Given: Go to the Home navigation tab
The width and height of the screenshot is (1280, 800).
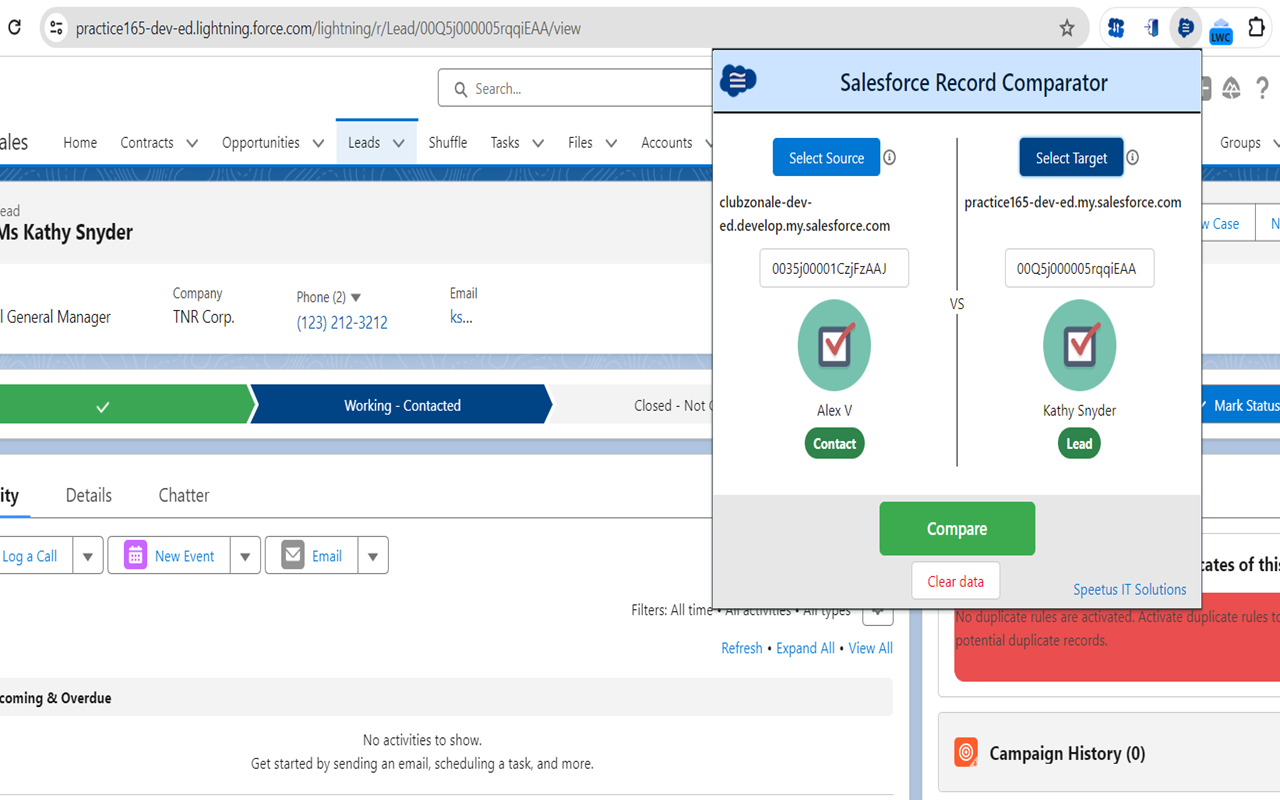Looking at the screenshot, I should pos(80,143).
